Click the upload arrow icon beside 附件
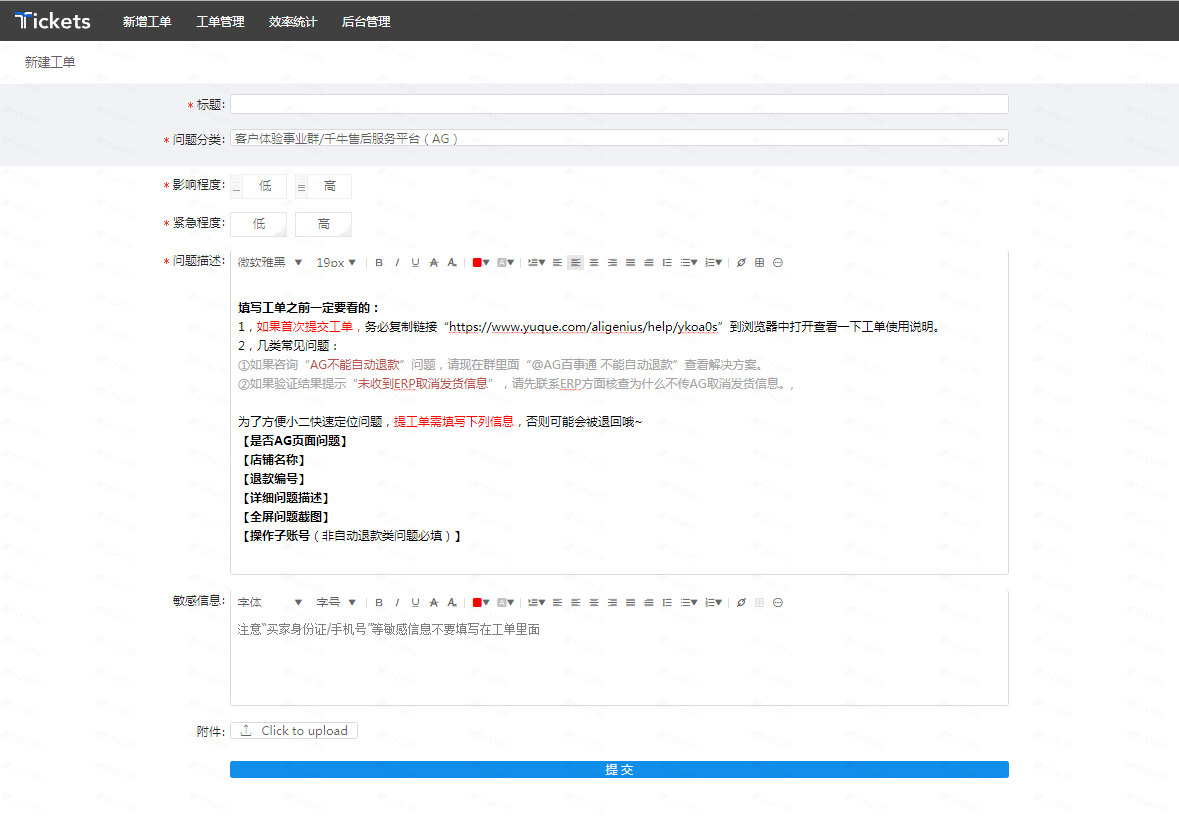The image size is (1179, 817). pyautogui.click(x=246, y=730)
